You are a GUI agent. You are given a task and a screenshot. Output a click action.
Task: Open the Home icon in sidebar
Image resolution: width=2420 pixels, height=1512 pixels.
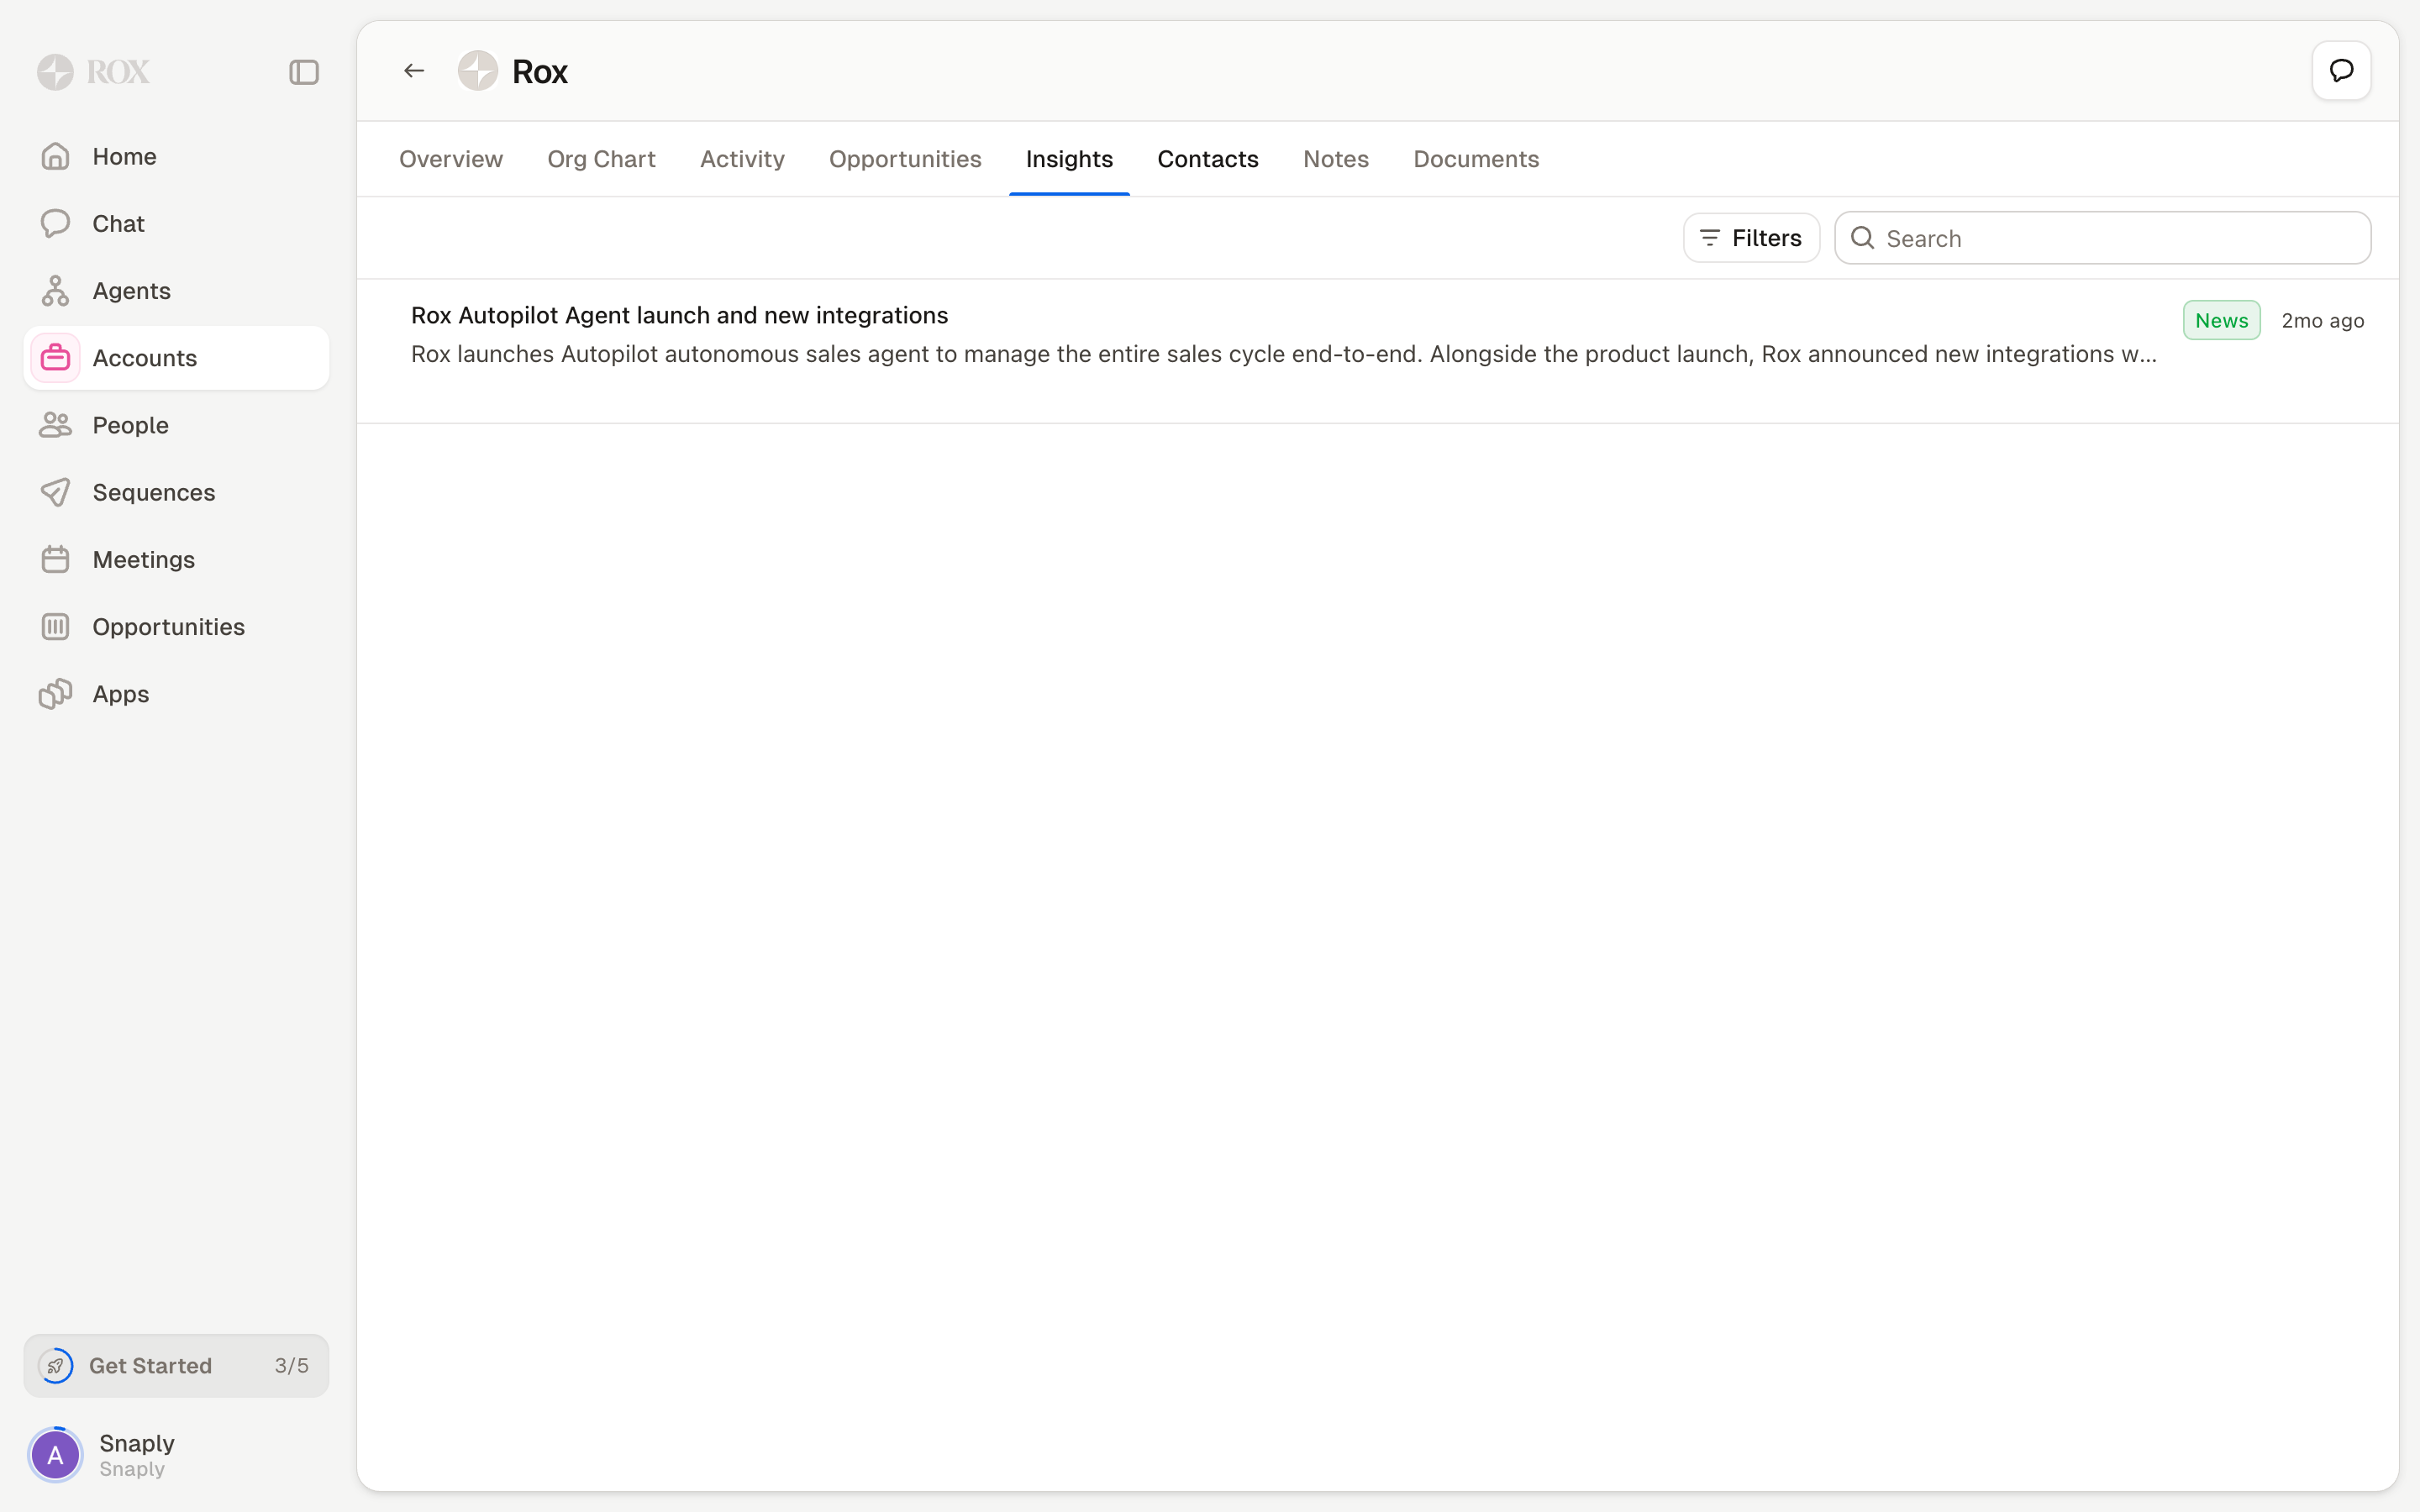click(56, 156)
